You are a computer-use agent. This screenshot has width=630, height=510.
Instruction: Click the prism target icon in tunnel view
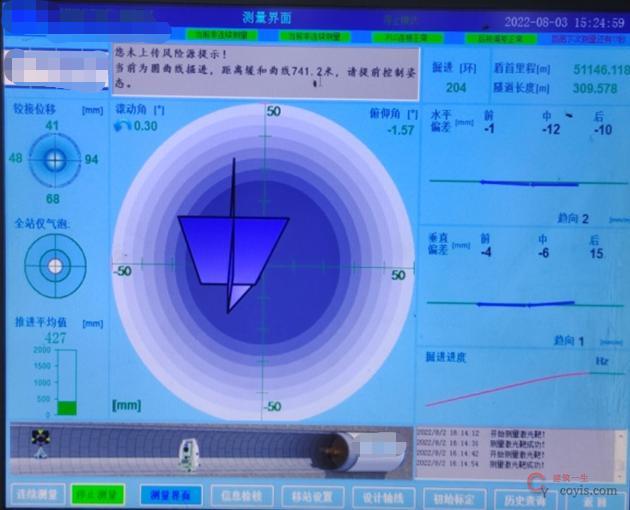[x=41, y=443]
